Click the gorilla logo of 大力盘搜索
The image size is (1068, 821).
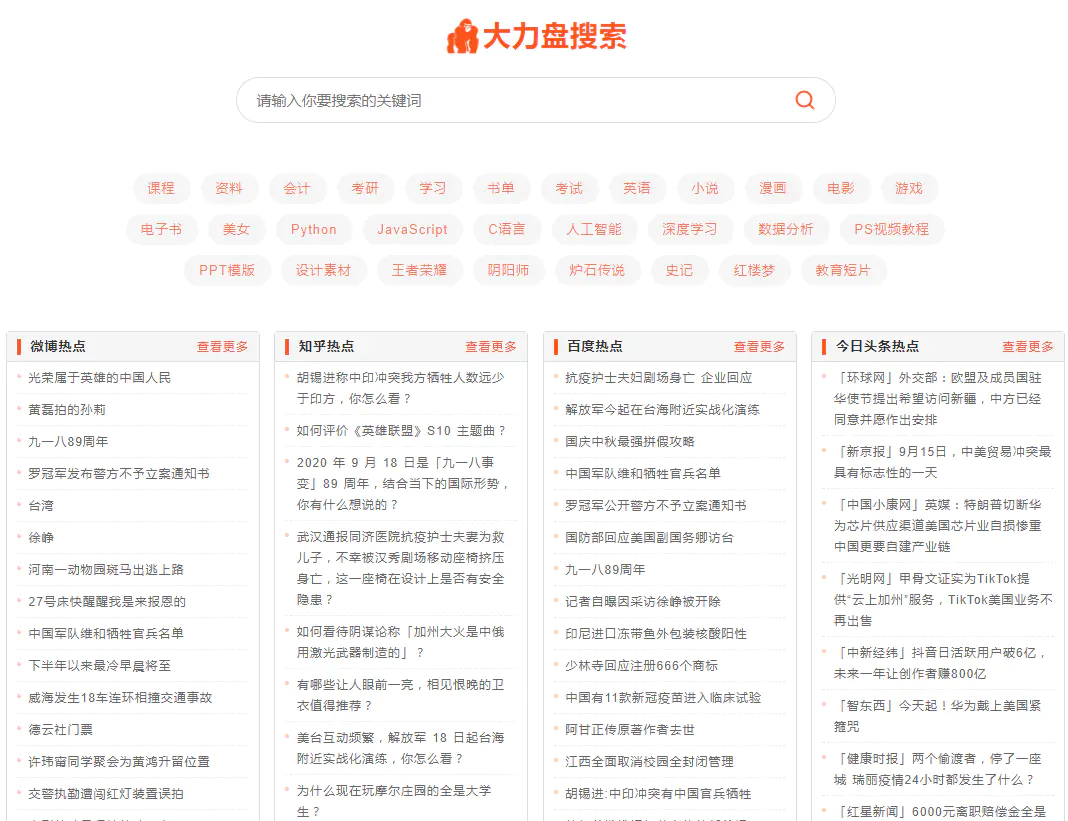click(462, 36)
